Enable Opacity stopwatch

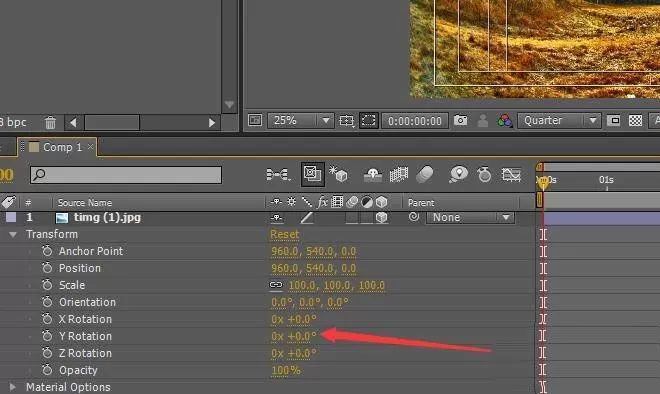pyautogui.click(x=47, y=370)
